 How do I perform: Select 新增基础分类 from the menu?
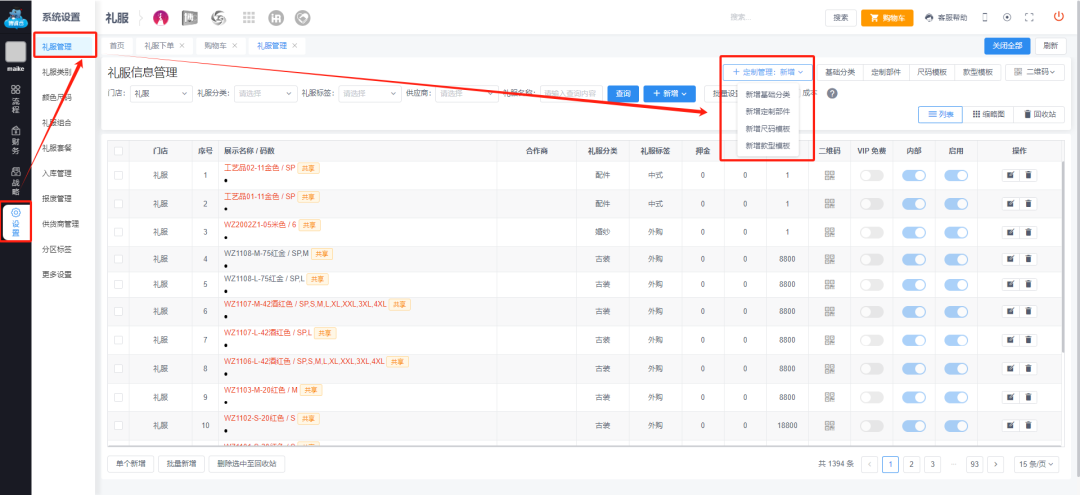coord(767,94)
